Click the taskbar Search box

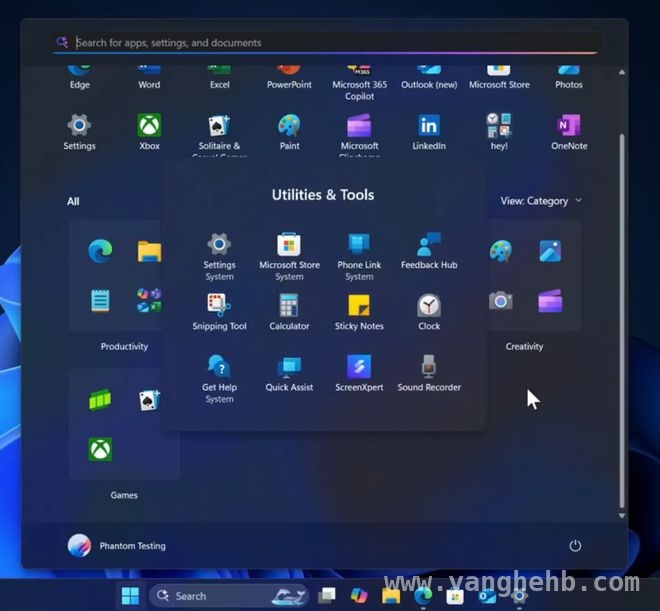[229, 595]
